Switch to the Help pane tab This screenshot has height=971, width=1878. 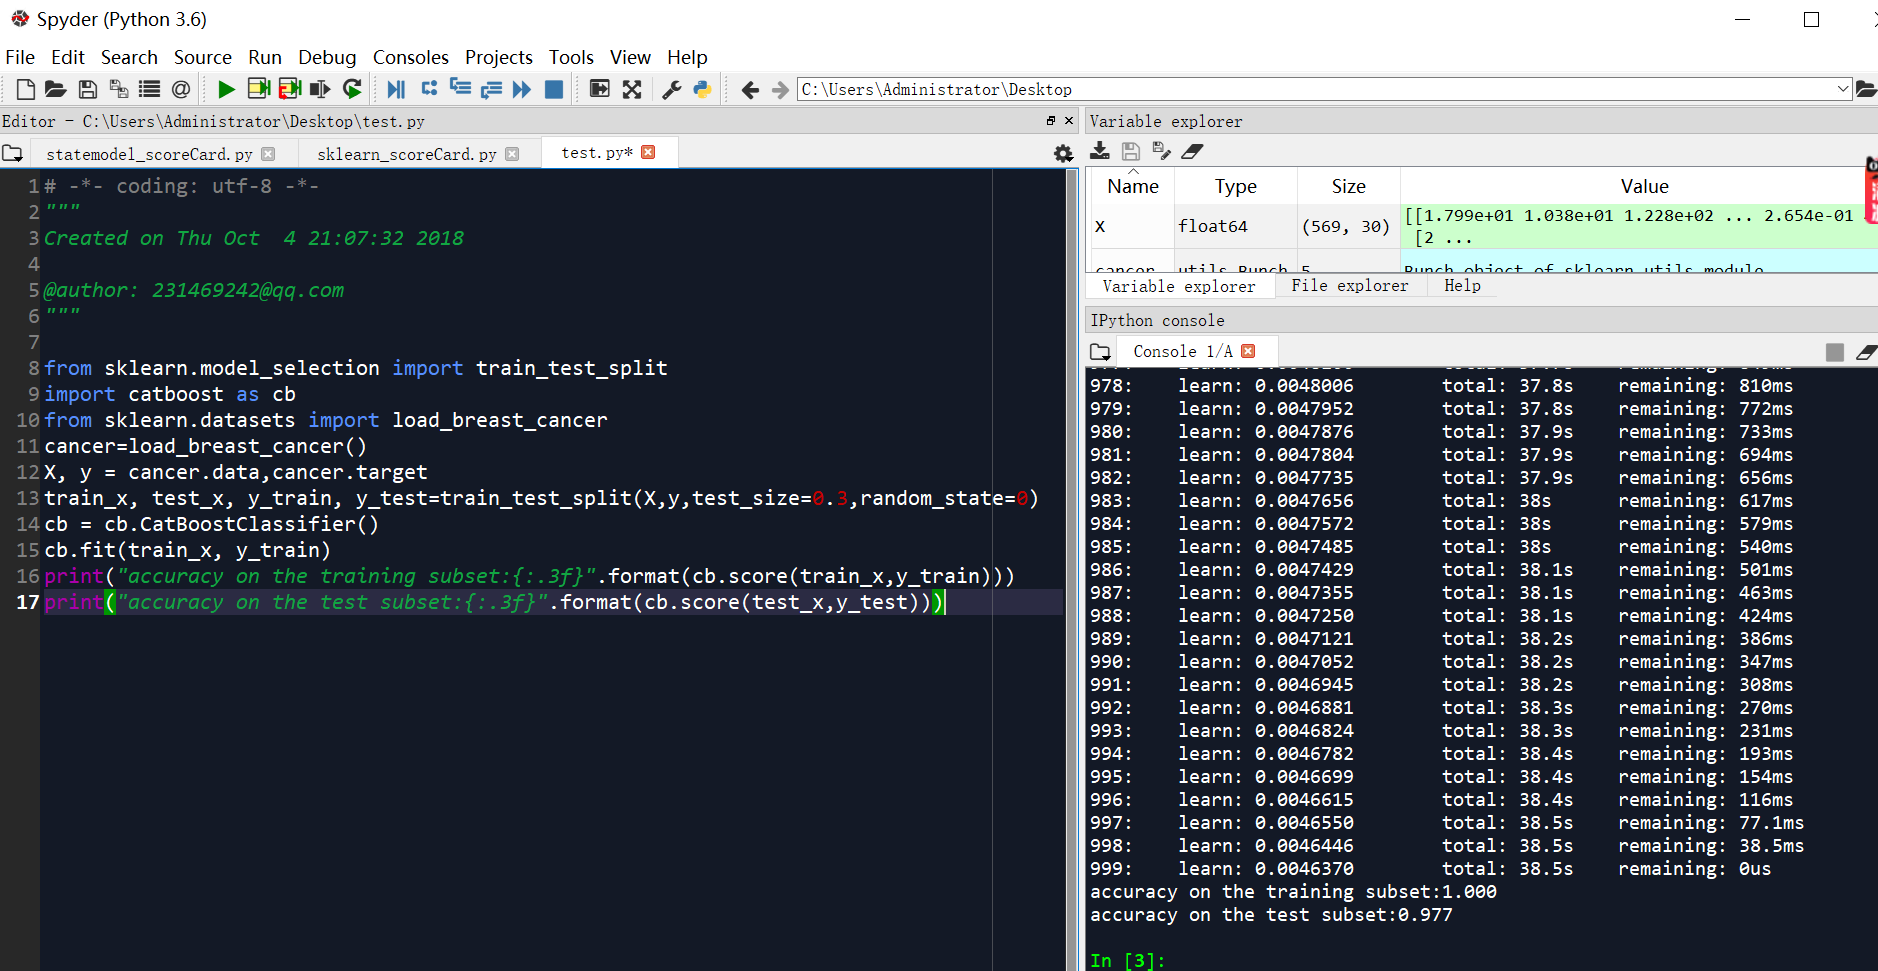pos(1462,286)
